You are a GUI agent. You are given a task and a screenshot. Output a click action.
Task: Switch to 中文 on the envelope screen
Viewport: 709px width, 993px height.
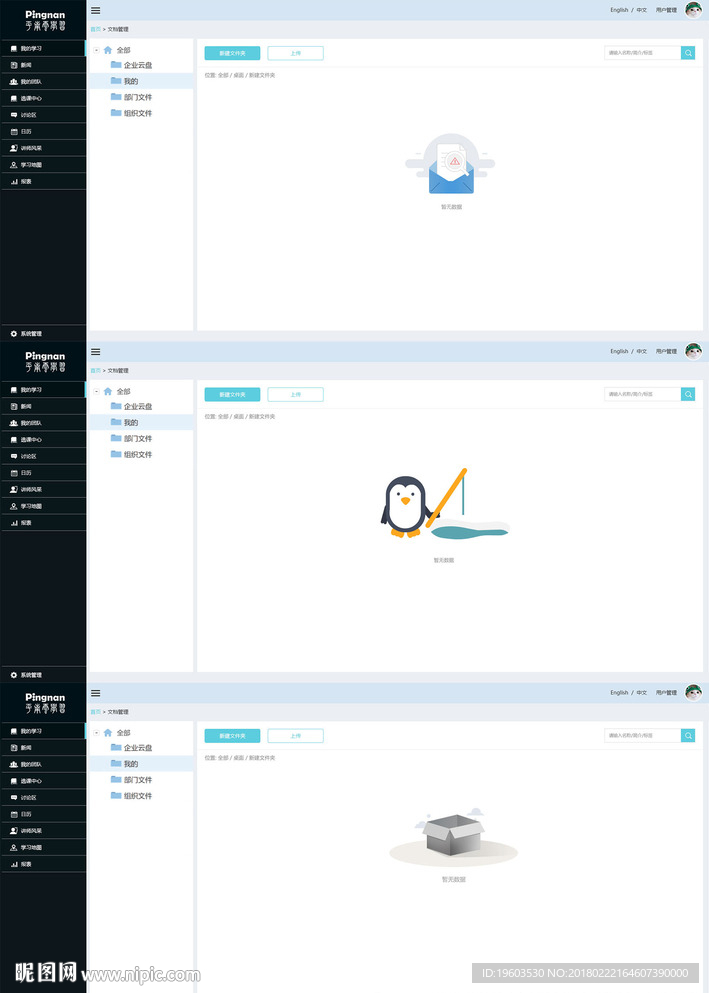click(x=642, y=10)
